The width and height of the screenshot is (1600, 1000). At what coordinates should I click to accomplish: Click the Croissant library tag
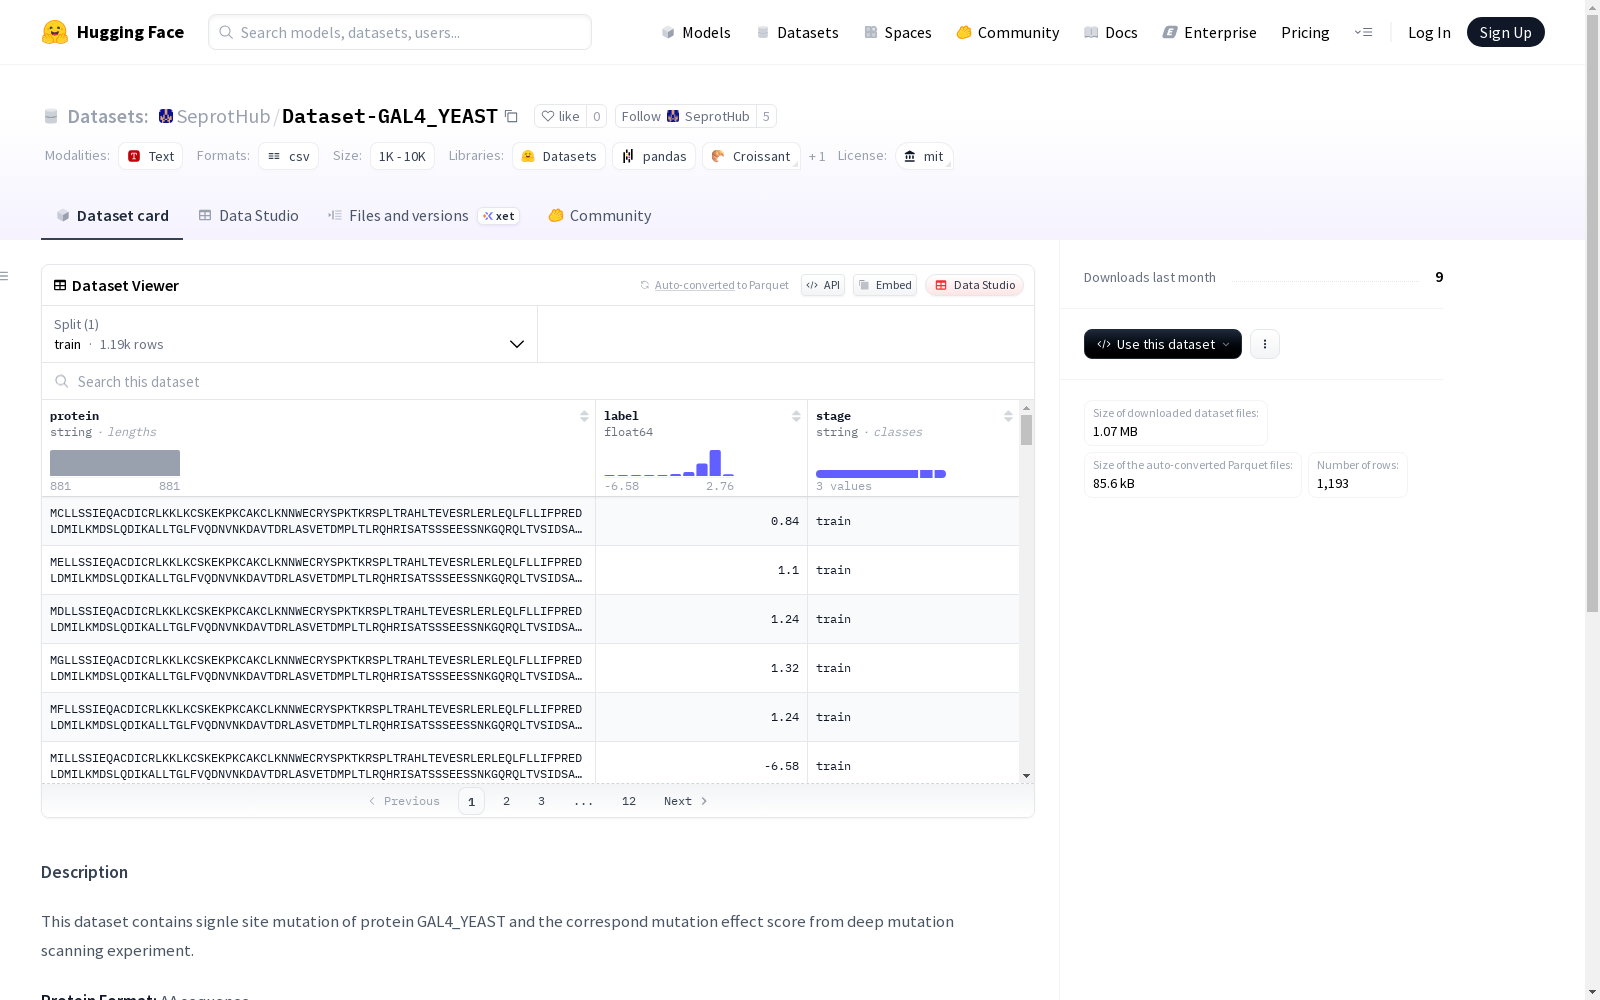(x=751, y=156)
